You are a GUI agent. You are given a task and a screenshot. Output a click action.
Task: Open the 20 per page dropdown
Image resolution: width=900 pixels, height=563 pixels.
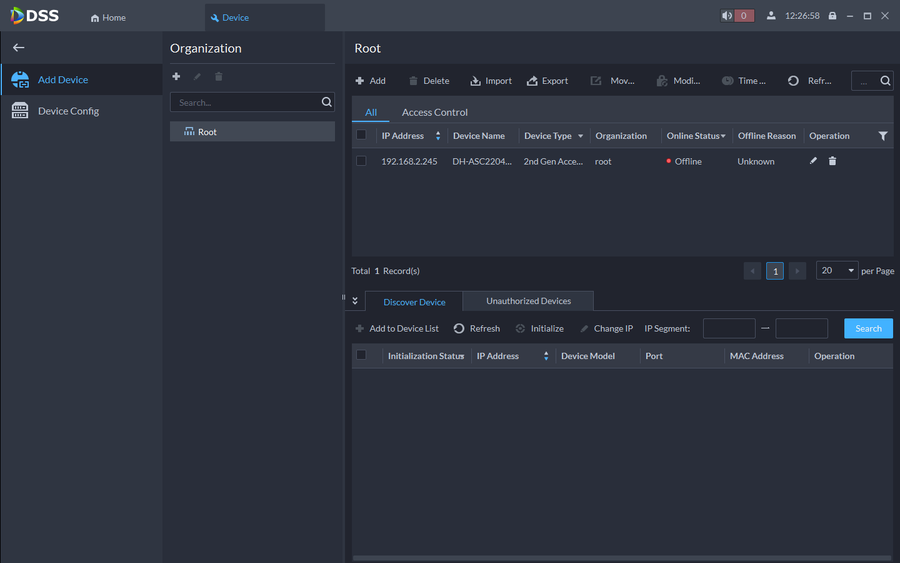tap(837, 271)
